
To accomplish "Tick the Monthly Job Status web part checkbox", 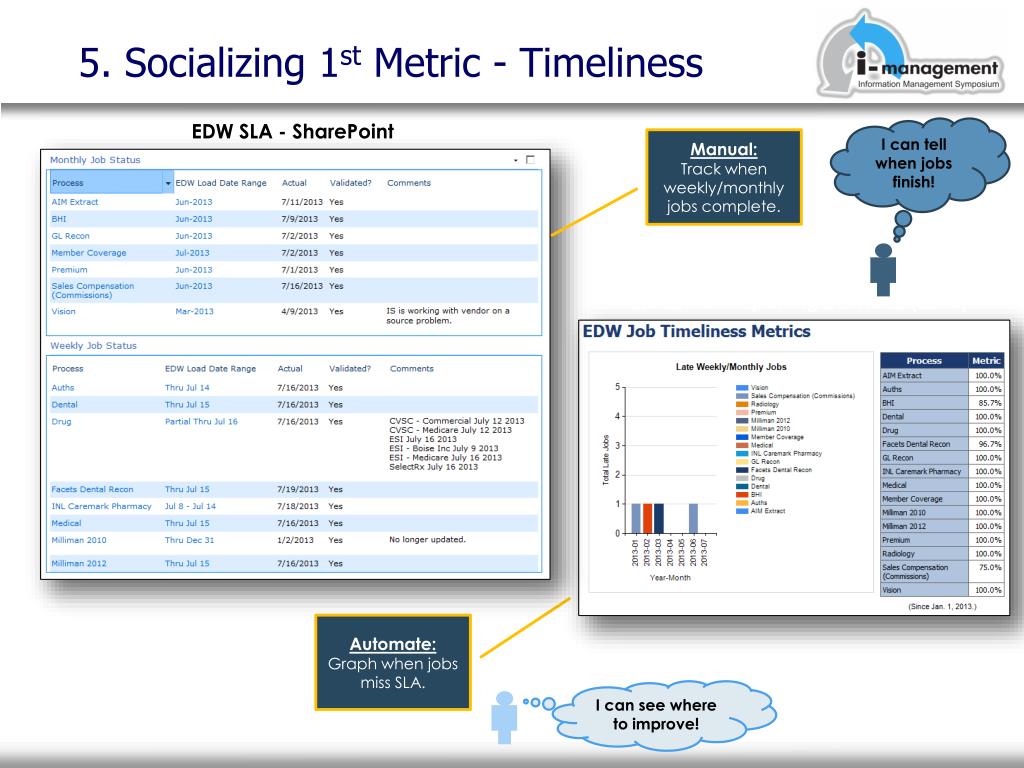I will click(x=530, y=159).
